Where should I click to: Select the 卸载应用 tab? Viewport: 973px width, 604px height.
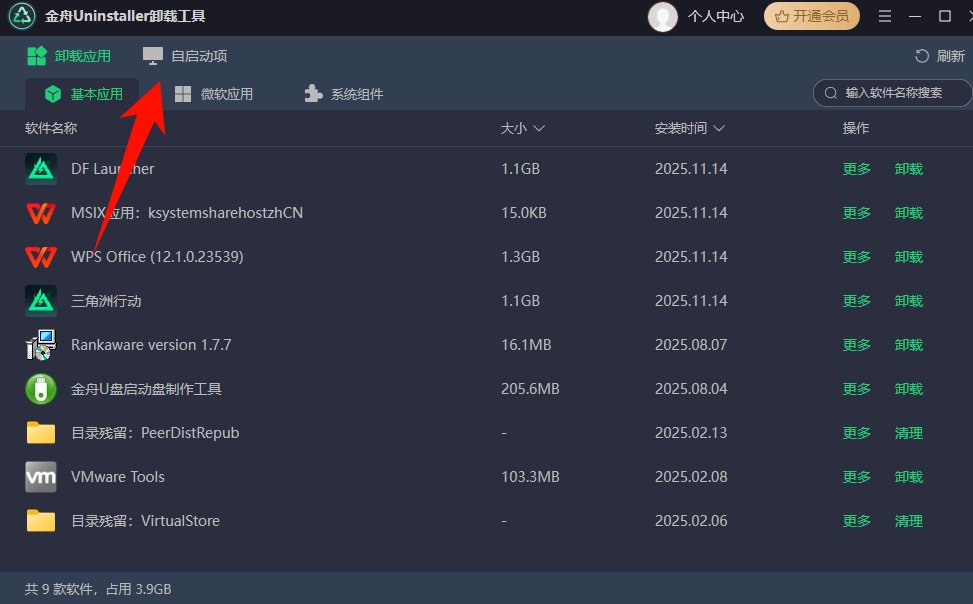click(69, 56)
